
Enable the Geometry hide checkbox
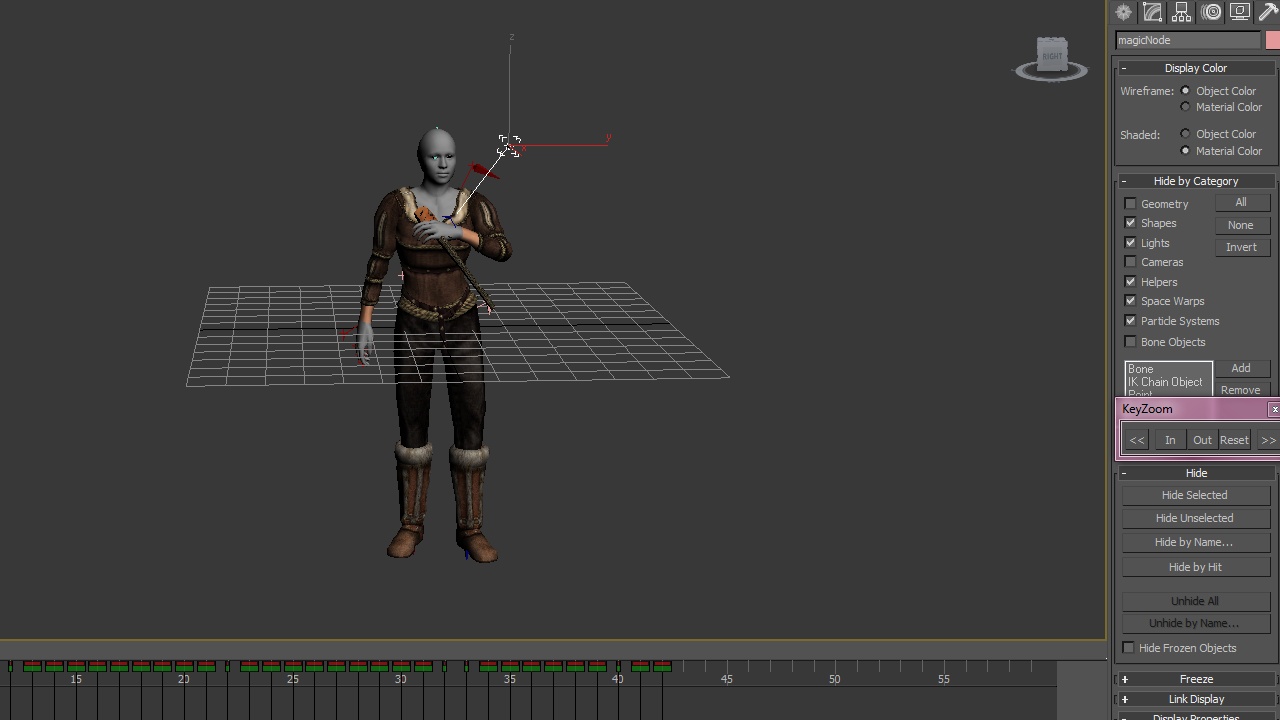1131,204
